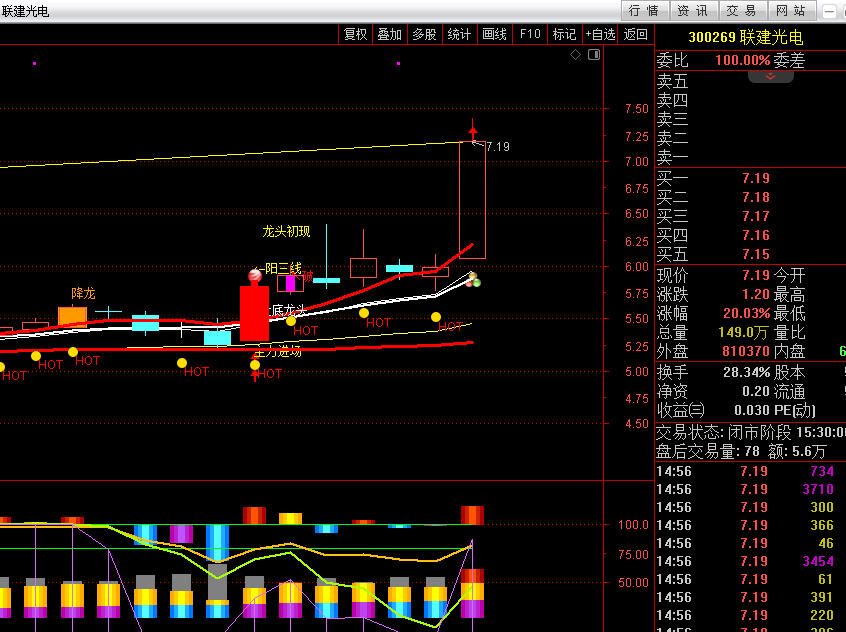Click the magenta candle next to 阳三线
Image resolution: width=846 pixels, height=632 pixels.
[x=291, y=283]
